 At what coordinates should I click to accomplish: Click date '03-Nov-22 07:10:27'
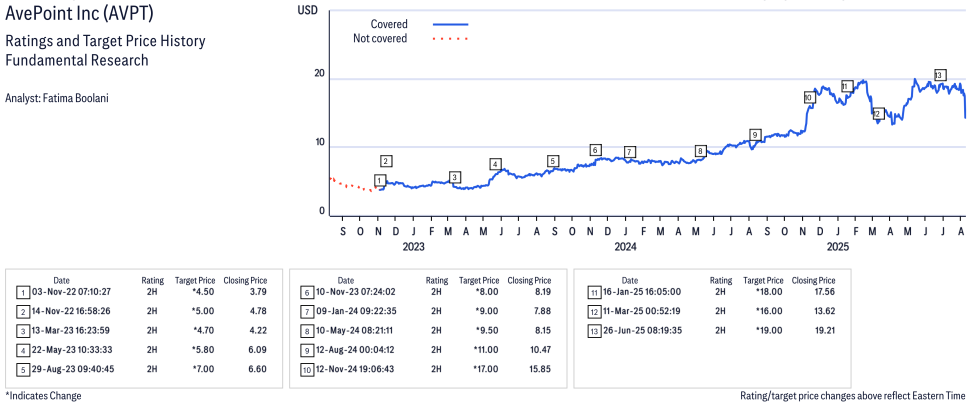(x=73, y=292)
